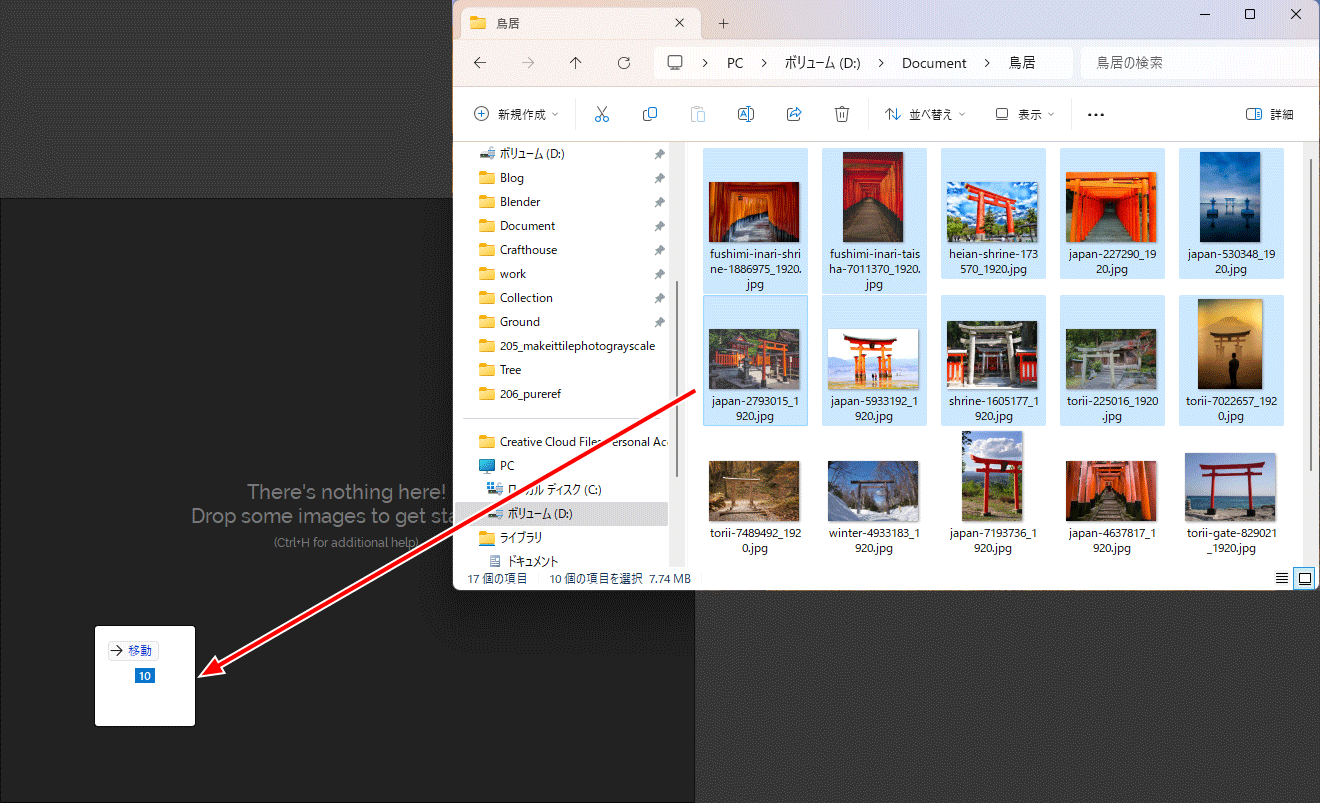The width and height of the screenshot is (1320, 803).
Task: Switch to list view from status bar
Action: tap(1282, 578)
